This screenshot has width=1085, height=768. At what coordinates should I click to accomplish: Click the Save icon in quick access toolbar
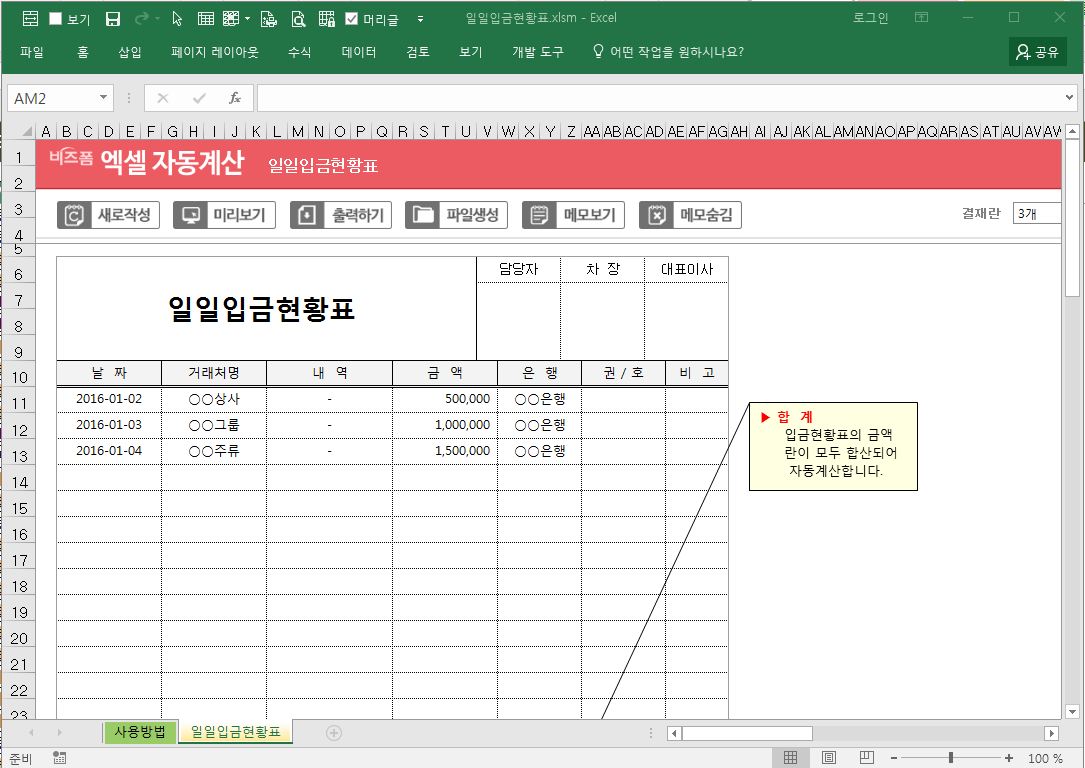point(113,18)
